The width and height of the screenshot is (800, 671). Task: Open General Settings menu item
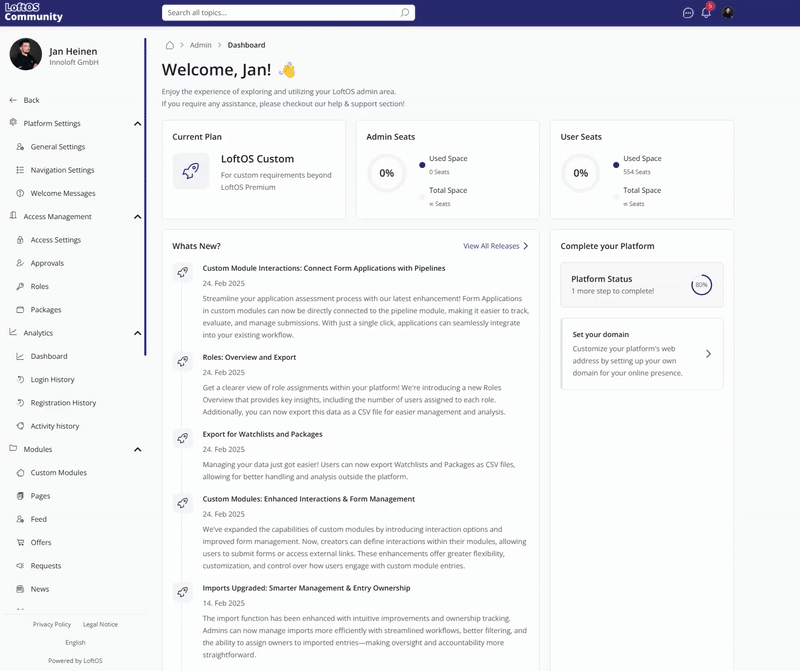tap(57, 147)
